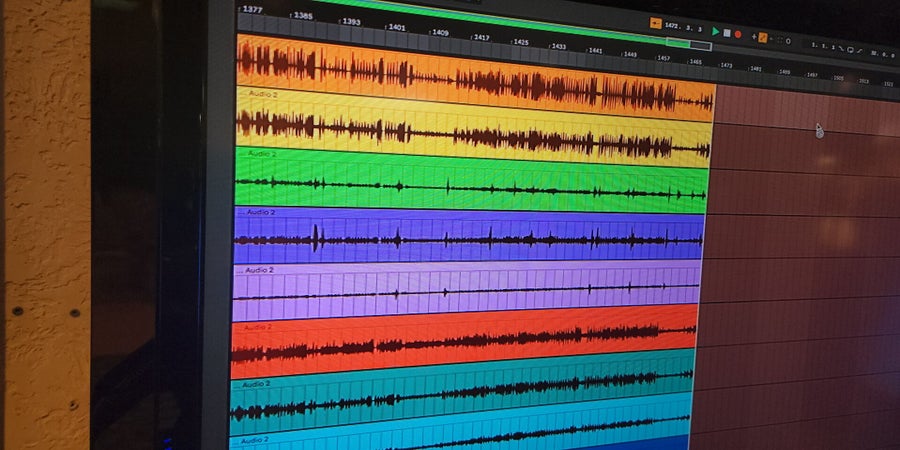
Task: Click ruler marker 1441
Action: (595, 51)
